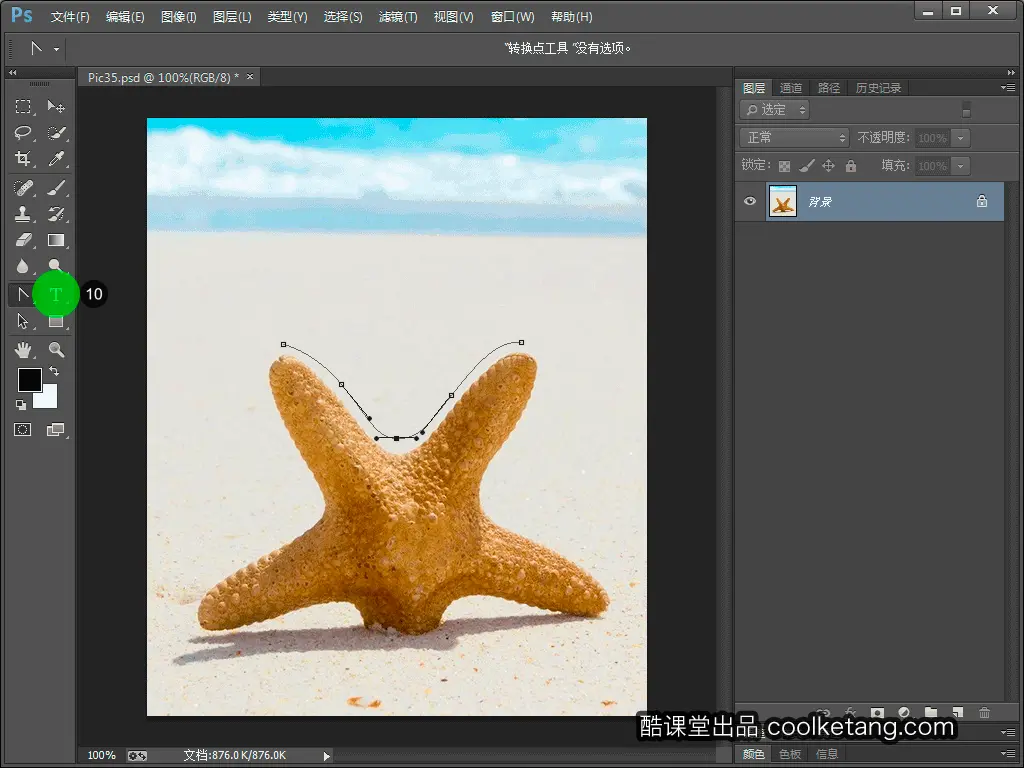This screenshot has width=1024, height=768.
Task: Close the Pic35.psd document tab
Action: 249,77
